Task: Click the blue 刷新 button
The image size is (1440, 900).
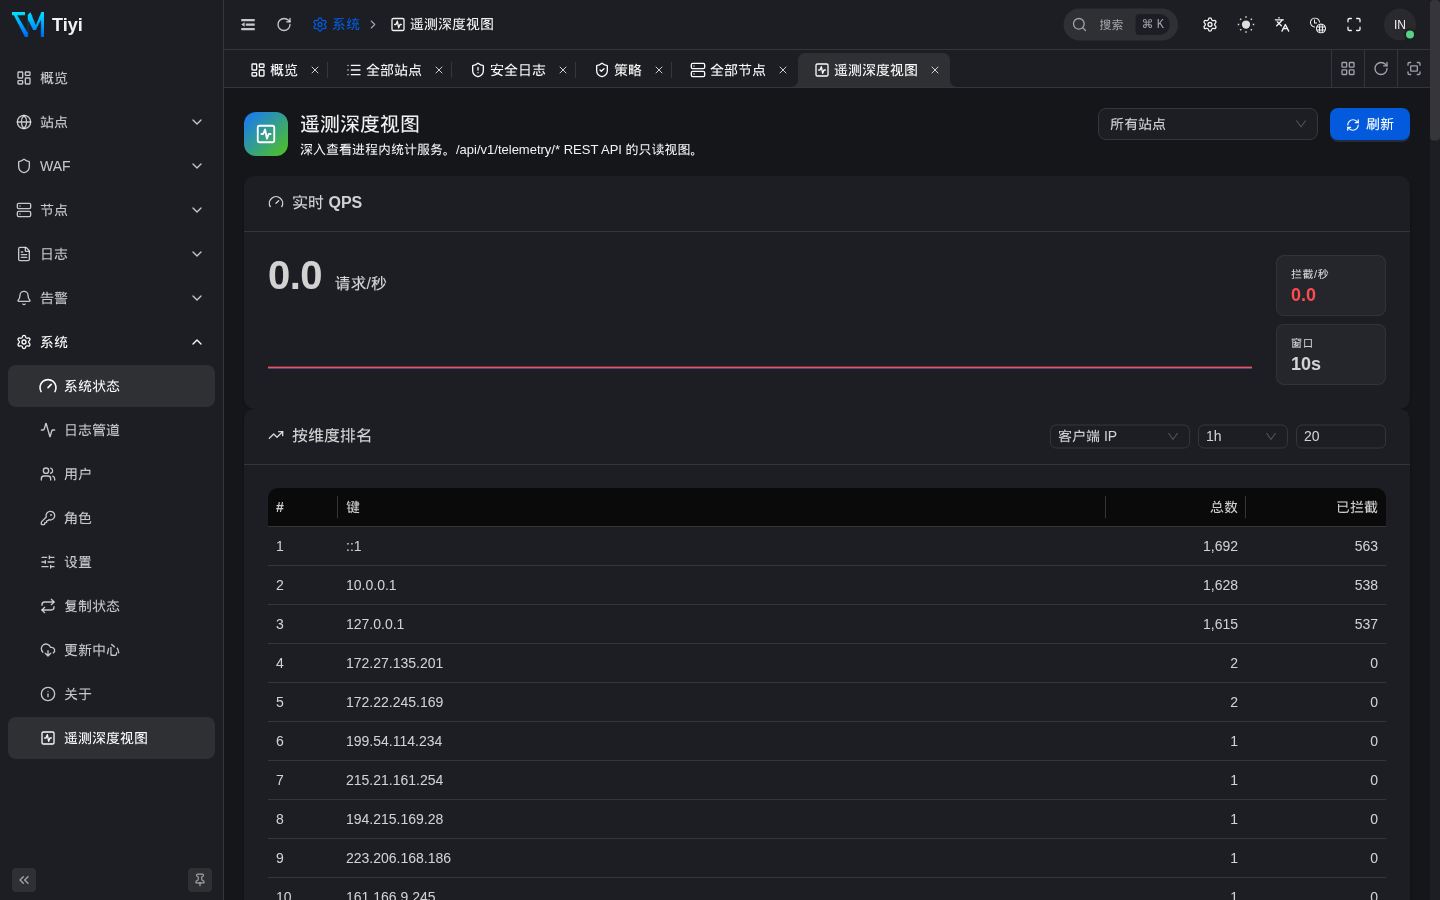Action: coord(1370,124)
